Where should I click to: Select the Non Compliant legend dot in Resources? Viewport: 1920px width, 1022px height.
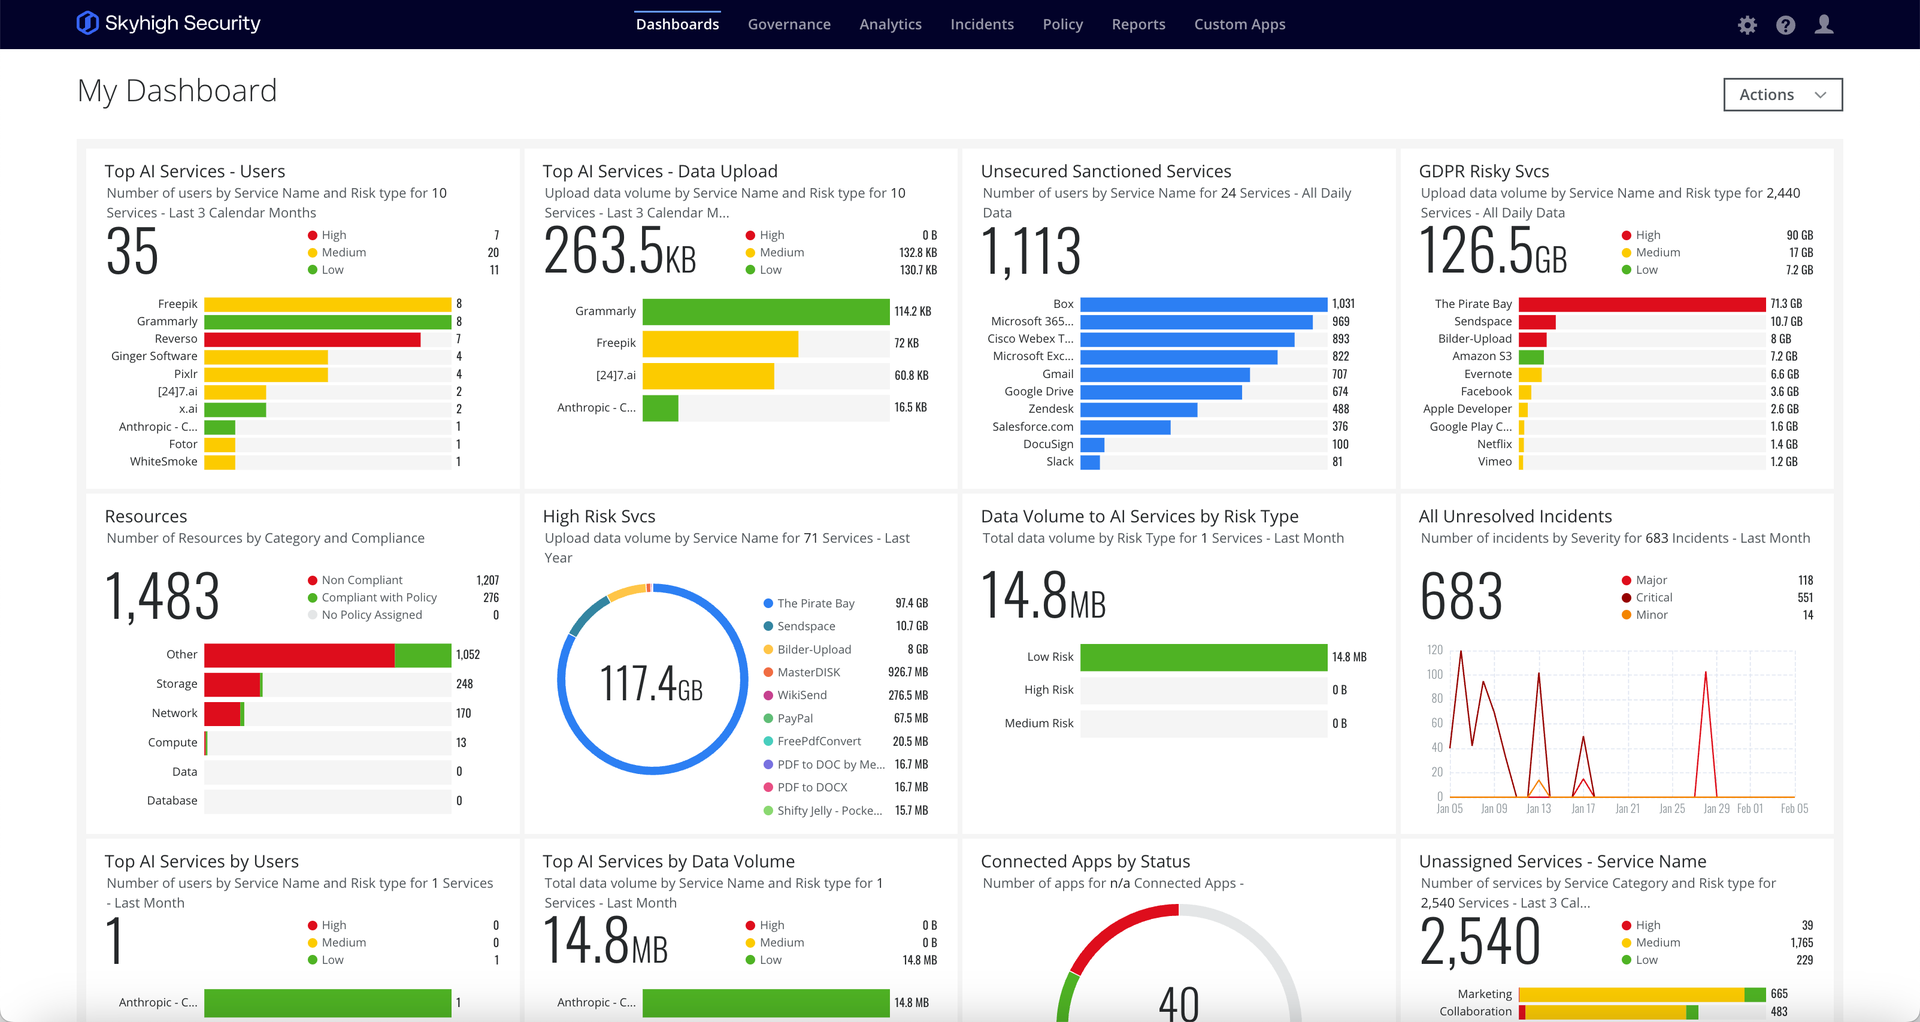tap(313, 580)
